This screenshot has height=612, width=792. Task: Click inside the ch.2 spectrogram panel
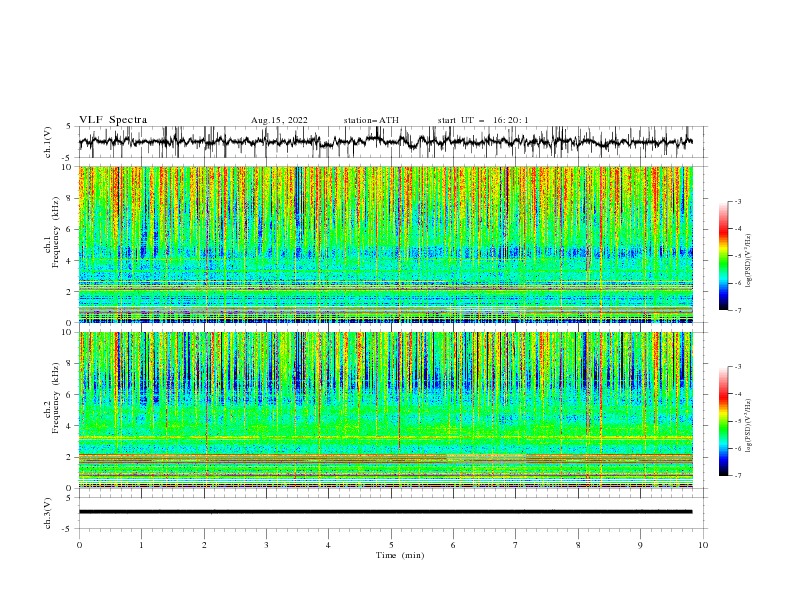pyautogui.click(x=386, y=410)
